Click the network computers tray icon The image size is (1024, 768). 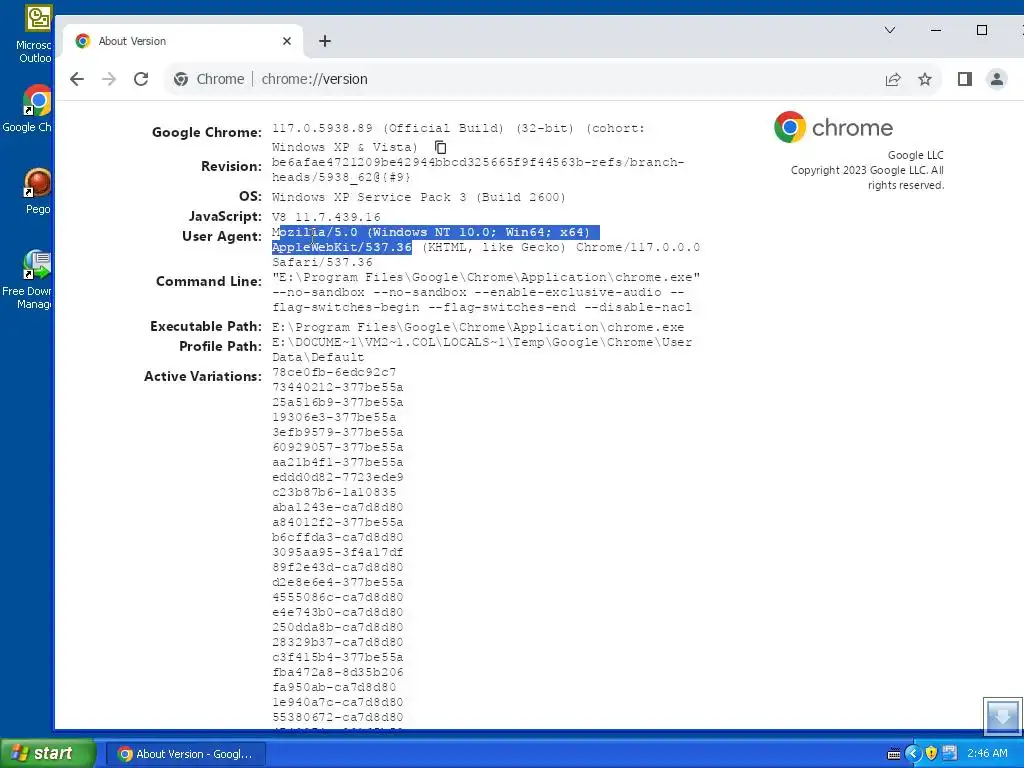(950, 754)
